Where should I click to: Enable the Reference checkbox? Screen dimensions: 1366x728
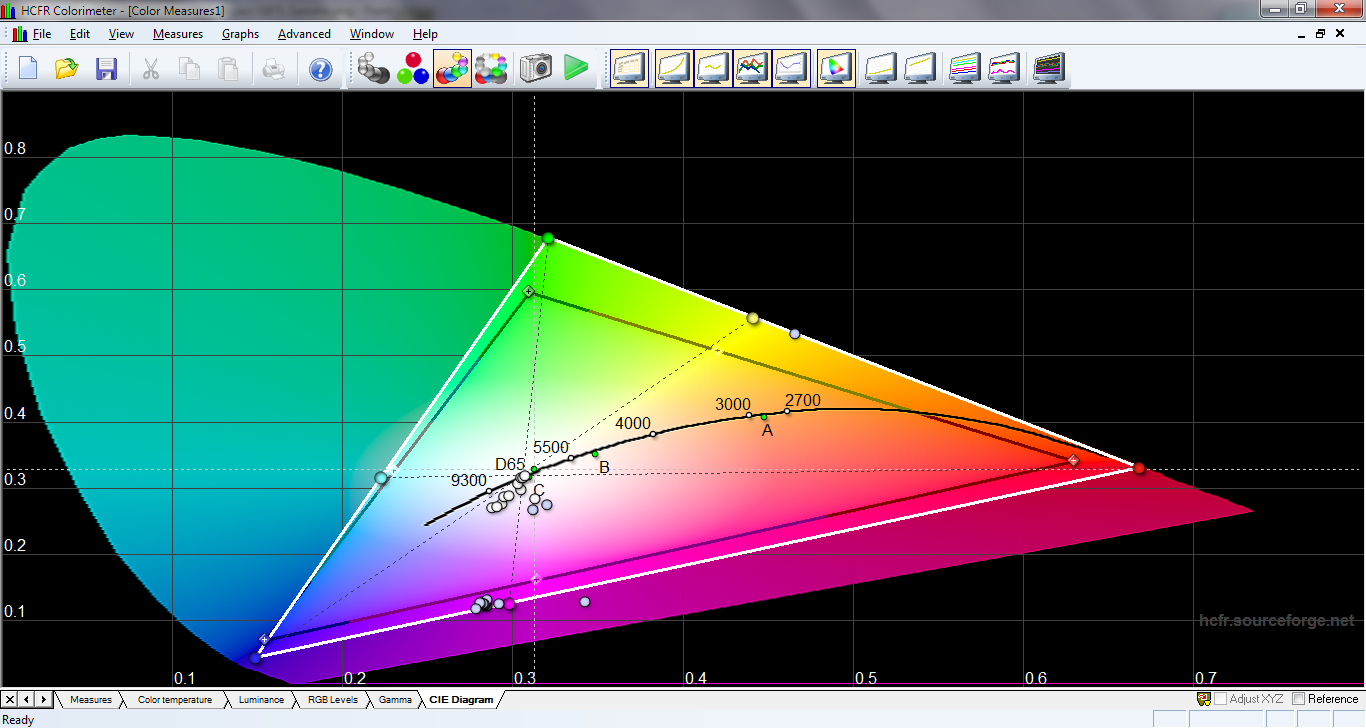pos(1299,699)
